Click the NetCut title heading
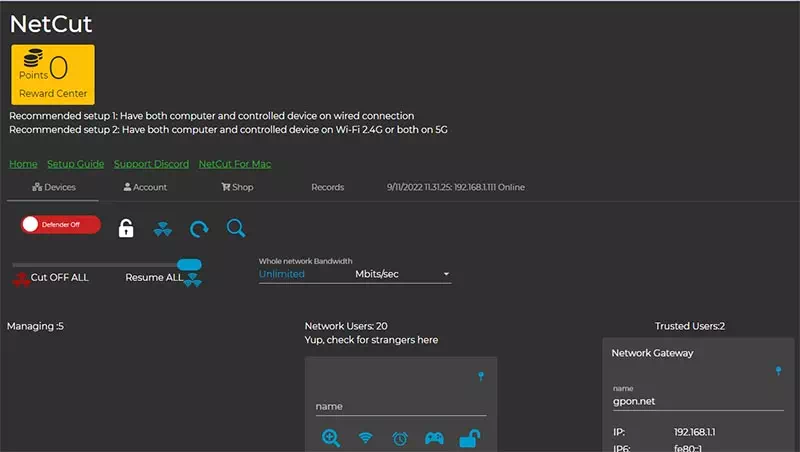Screen dimensions: 800x452 pyautogui.click(x=51, y=24)
